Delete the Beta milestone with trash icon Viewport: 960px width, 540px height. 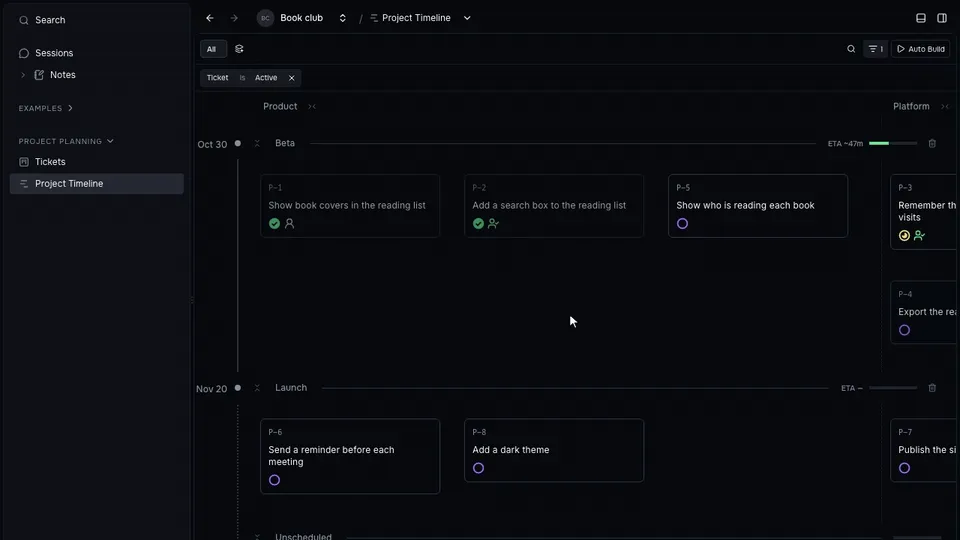pyautogui.click(x=932, y=143)
